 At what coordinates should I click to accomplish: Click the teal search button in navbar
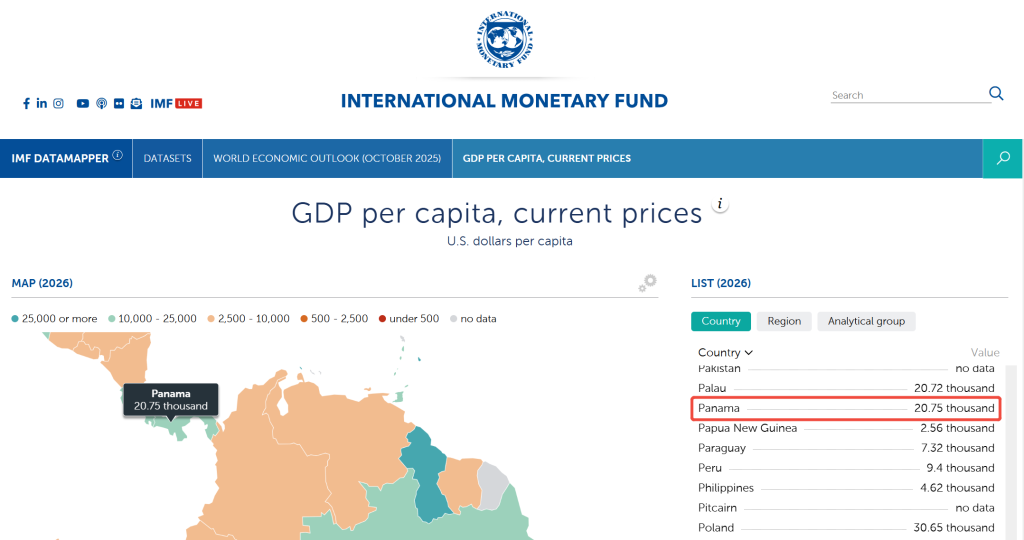(x=1003, y=158)
